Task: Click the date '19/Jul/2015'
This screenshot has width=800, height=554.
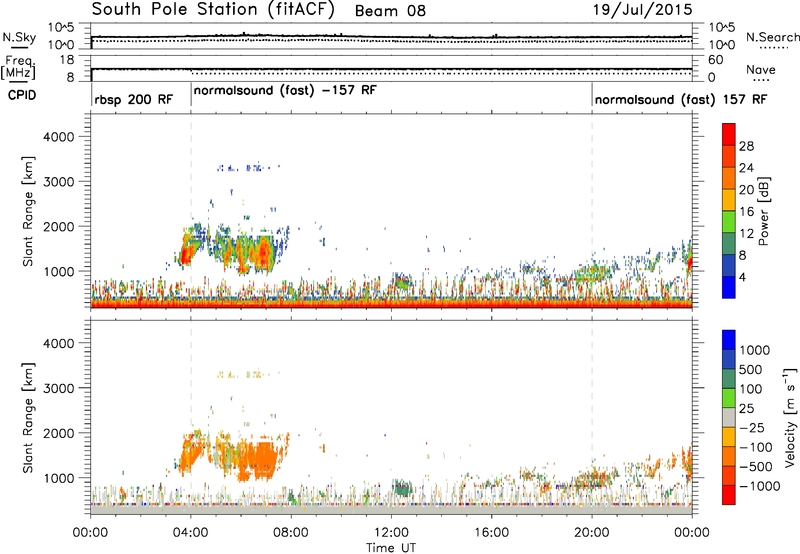Action: click(642, 10)
